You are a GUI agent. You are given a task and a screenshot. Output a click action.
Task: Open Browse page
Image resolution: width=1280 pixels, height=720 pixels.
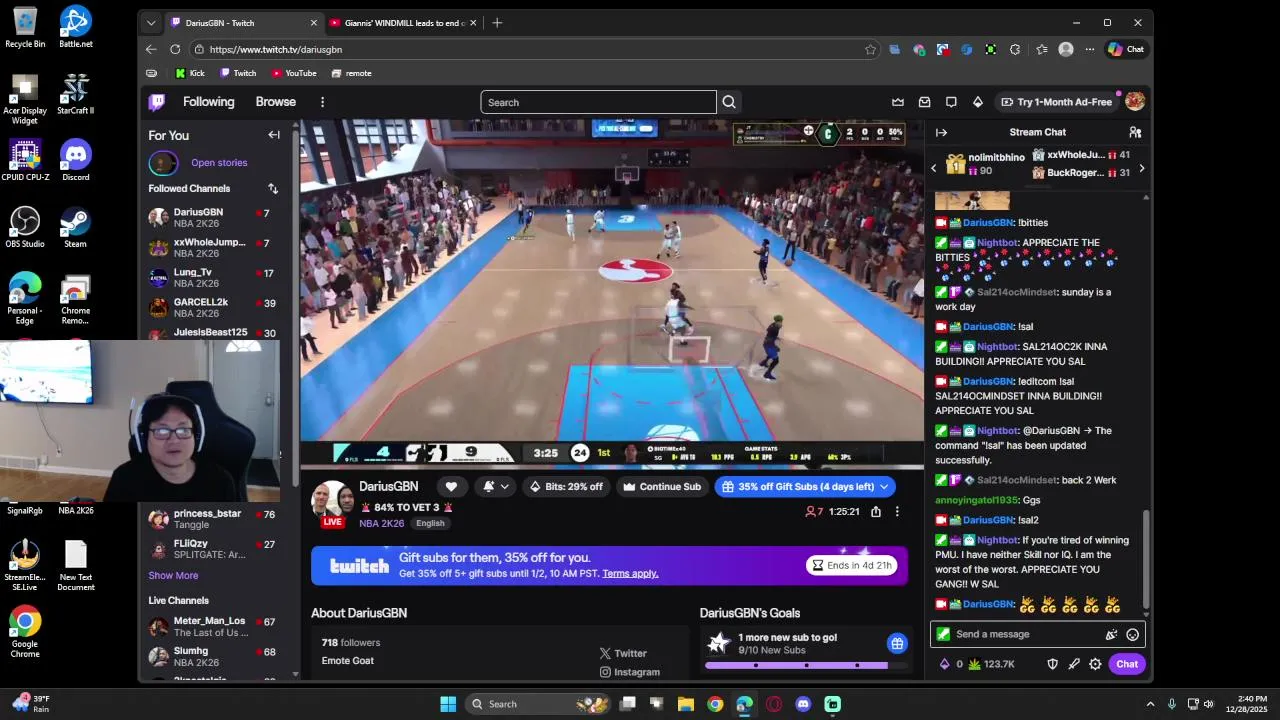click(x=275, y=102)
